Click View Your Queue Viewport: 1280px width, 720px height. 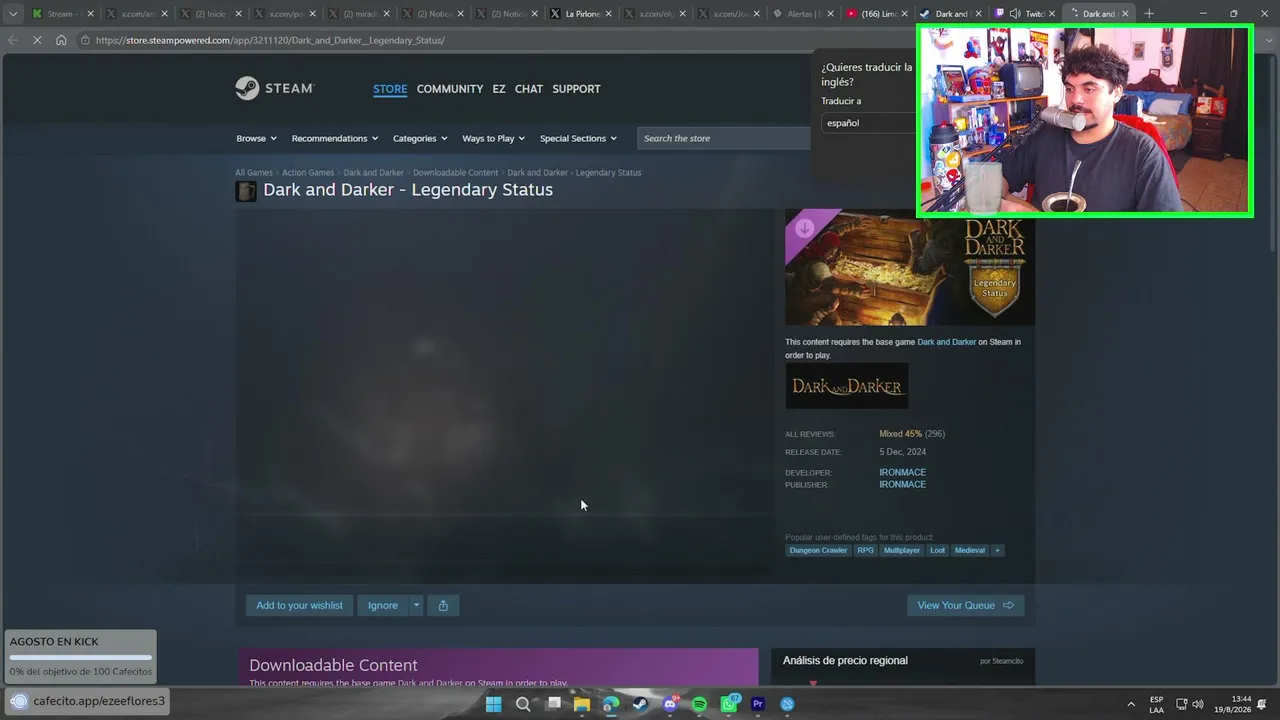pyautogui.click(x=965, y=605)
